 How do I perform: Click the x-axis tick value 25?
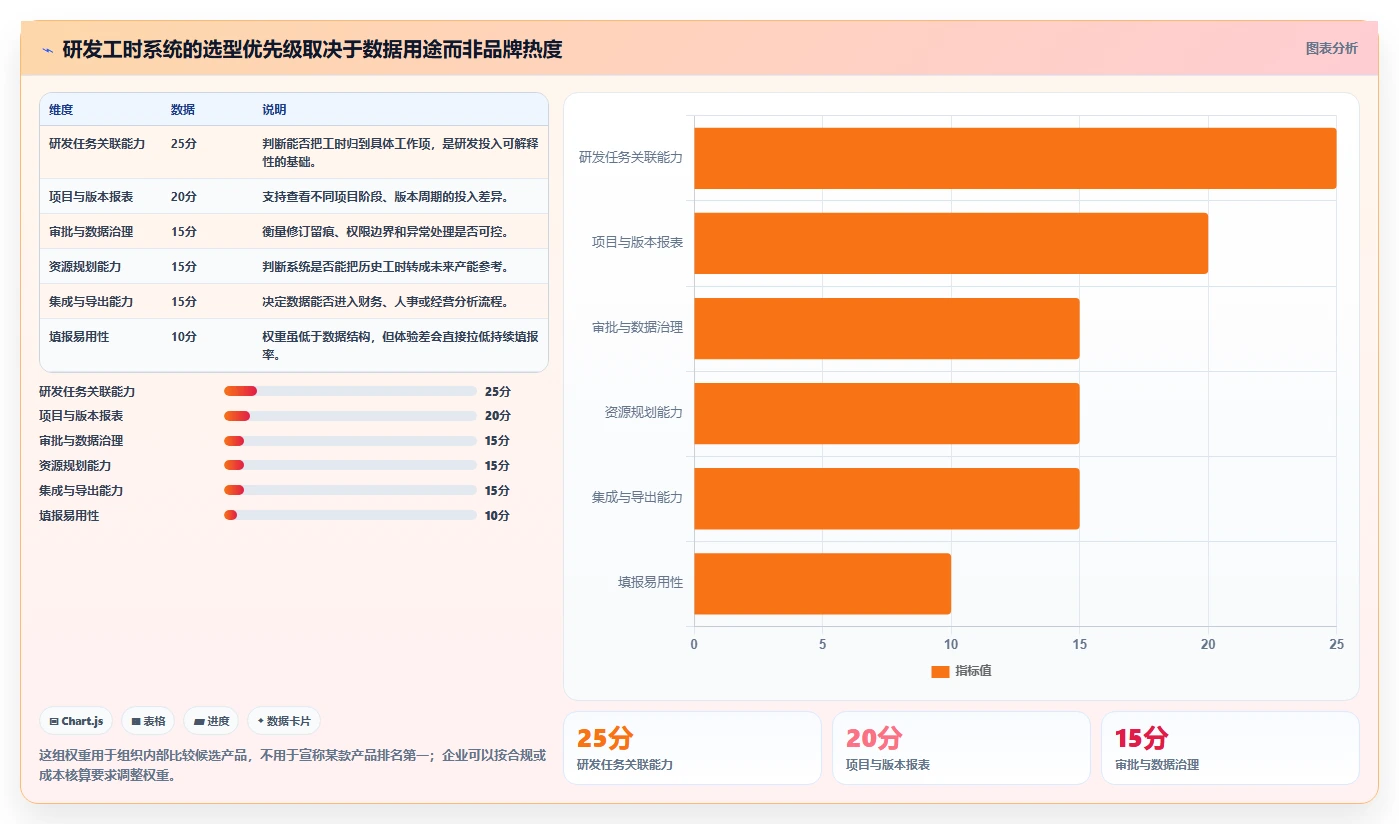point(1336,645)
